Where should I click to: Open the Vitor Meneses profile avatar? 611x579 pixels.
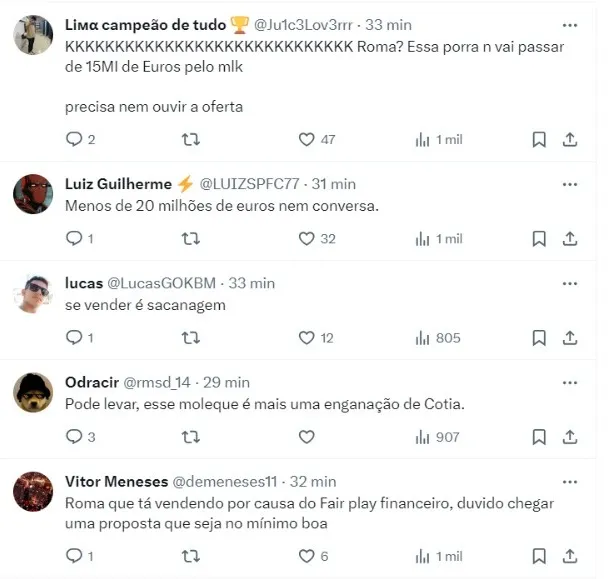[33, 492]
